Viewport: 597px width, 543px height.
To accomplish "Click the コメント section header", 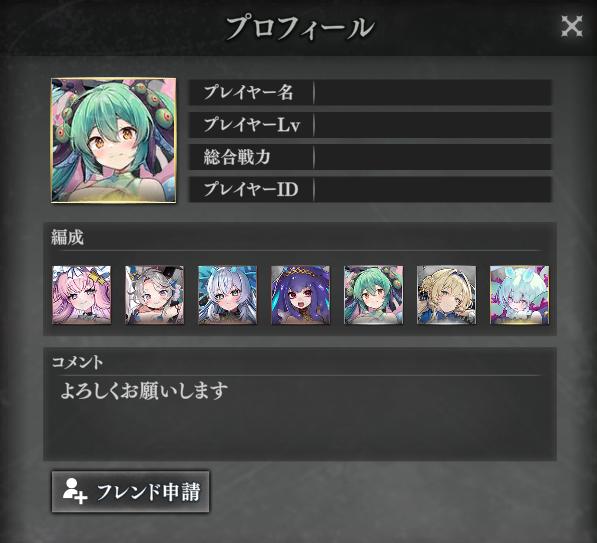I will 77,362.
